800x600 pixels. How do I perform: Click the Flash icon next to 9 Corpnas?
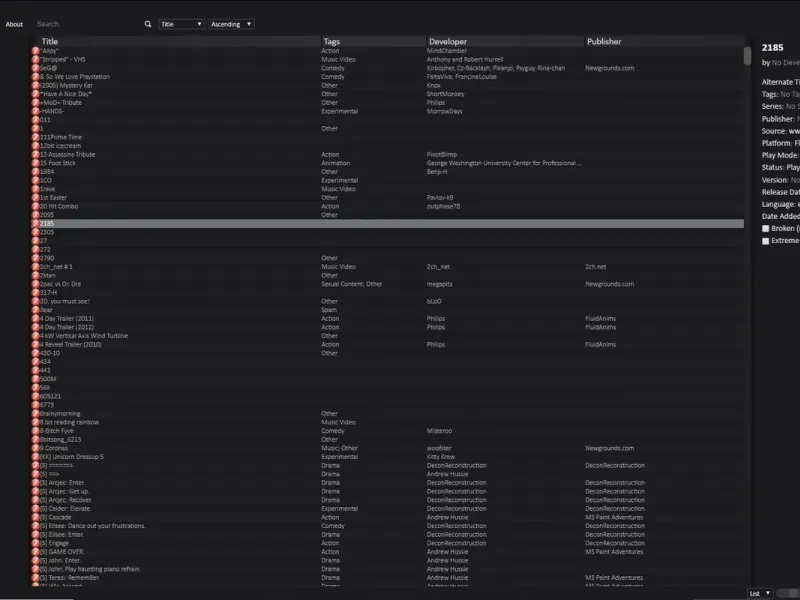[x=35, y=448]
